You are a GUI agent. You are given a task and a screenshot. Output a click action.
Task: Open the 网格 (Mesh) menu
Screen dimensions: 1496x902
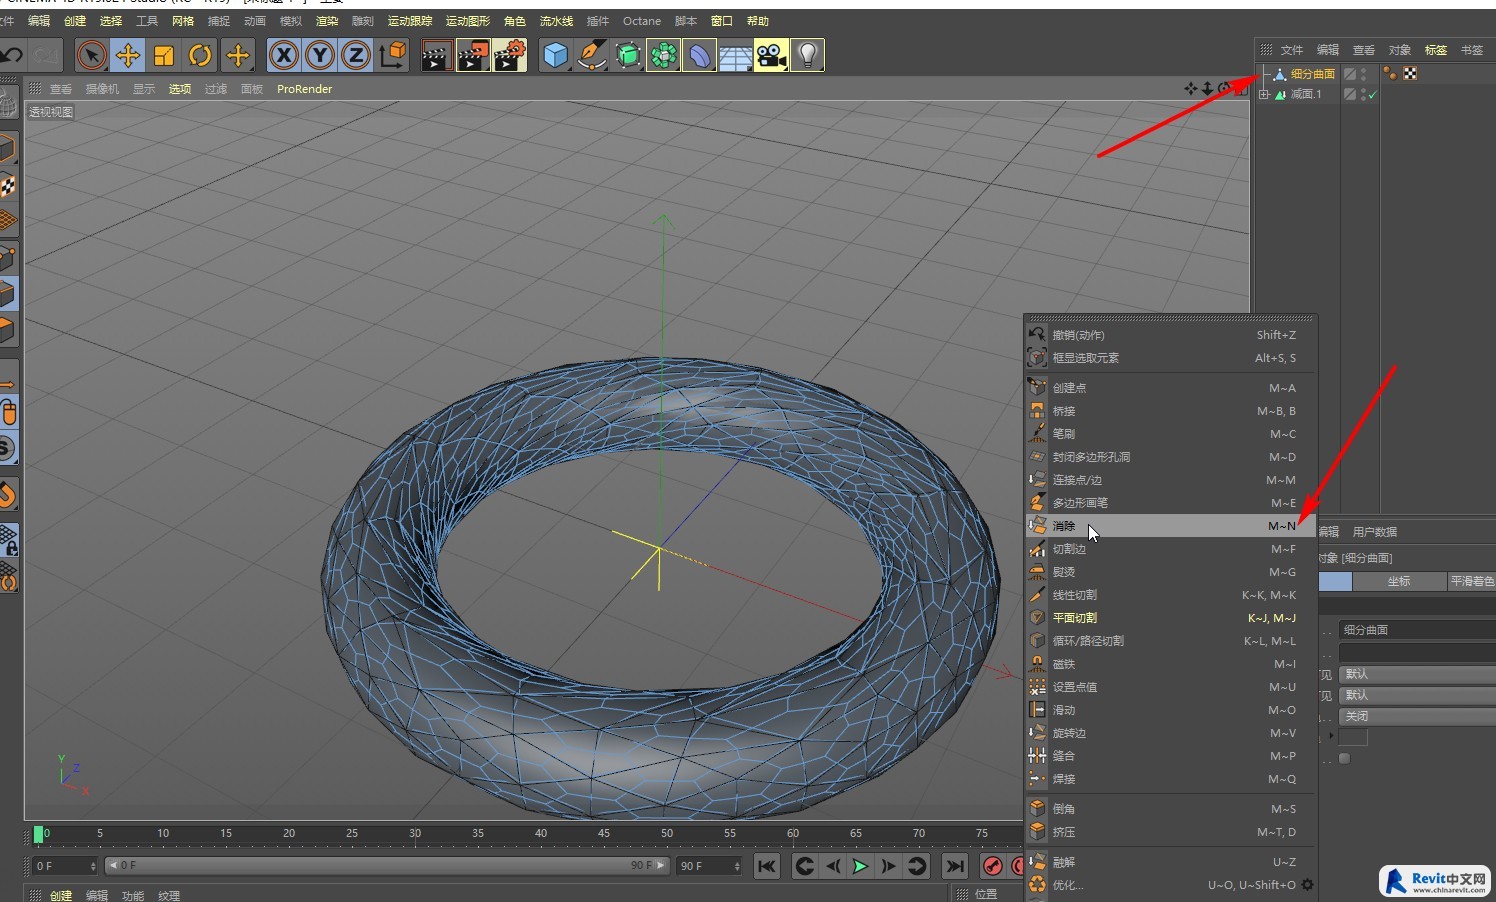tap(183, 21)
